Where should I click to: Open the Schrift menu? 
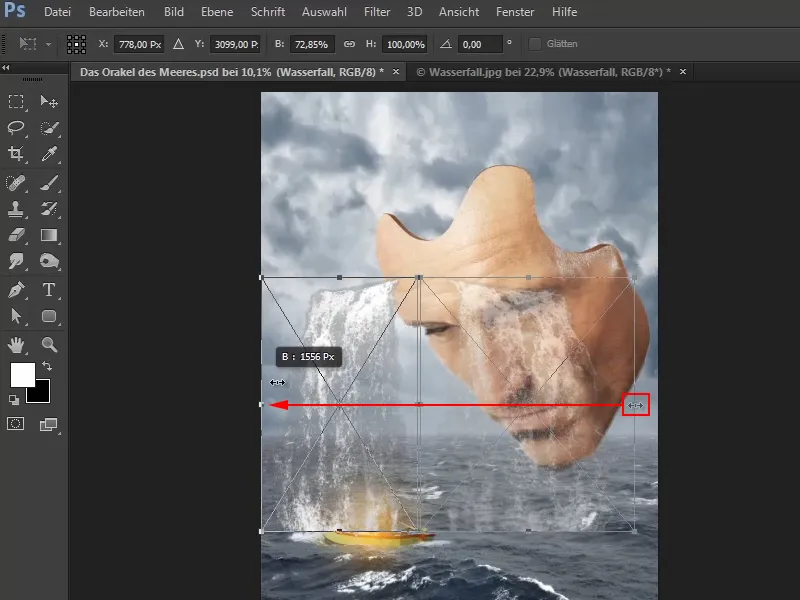[268, 12]
